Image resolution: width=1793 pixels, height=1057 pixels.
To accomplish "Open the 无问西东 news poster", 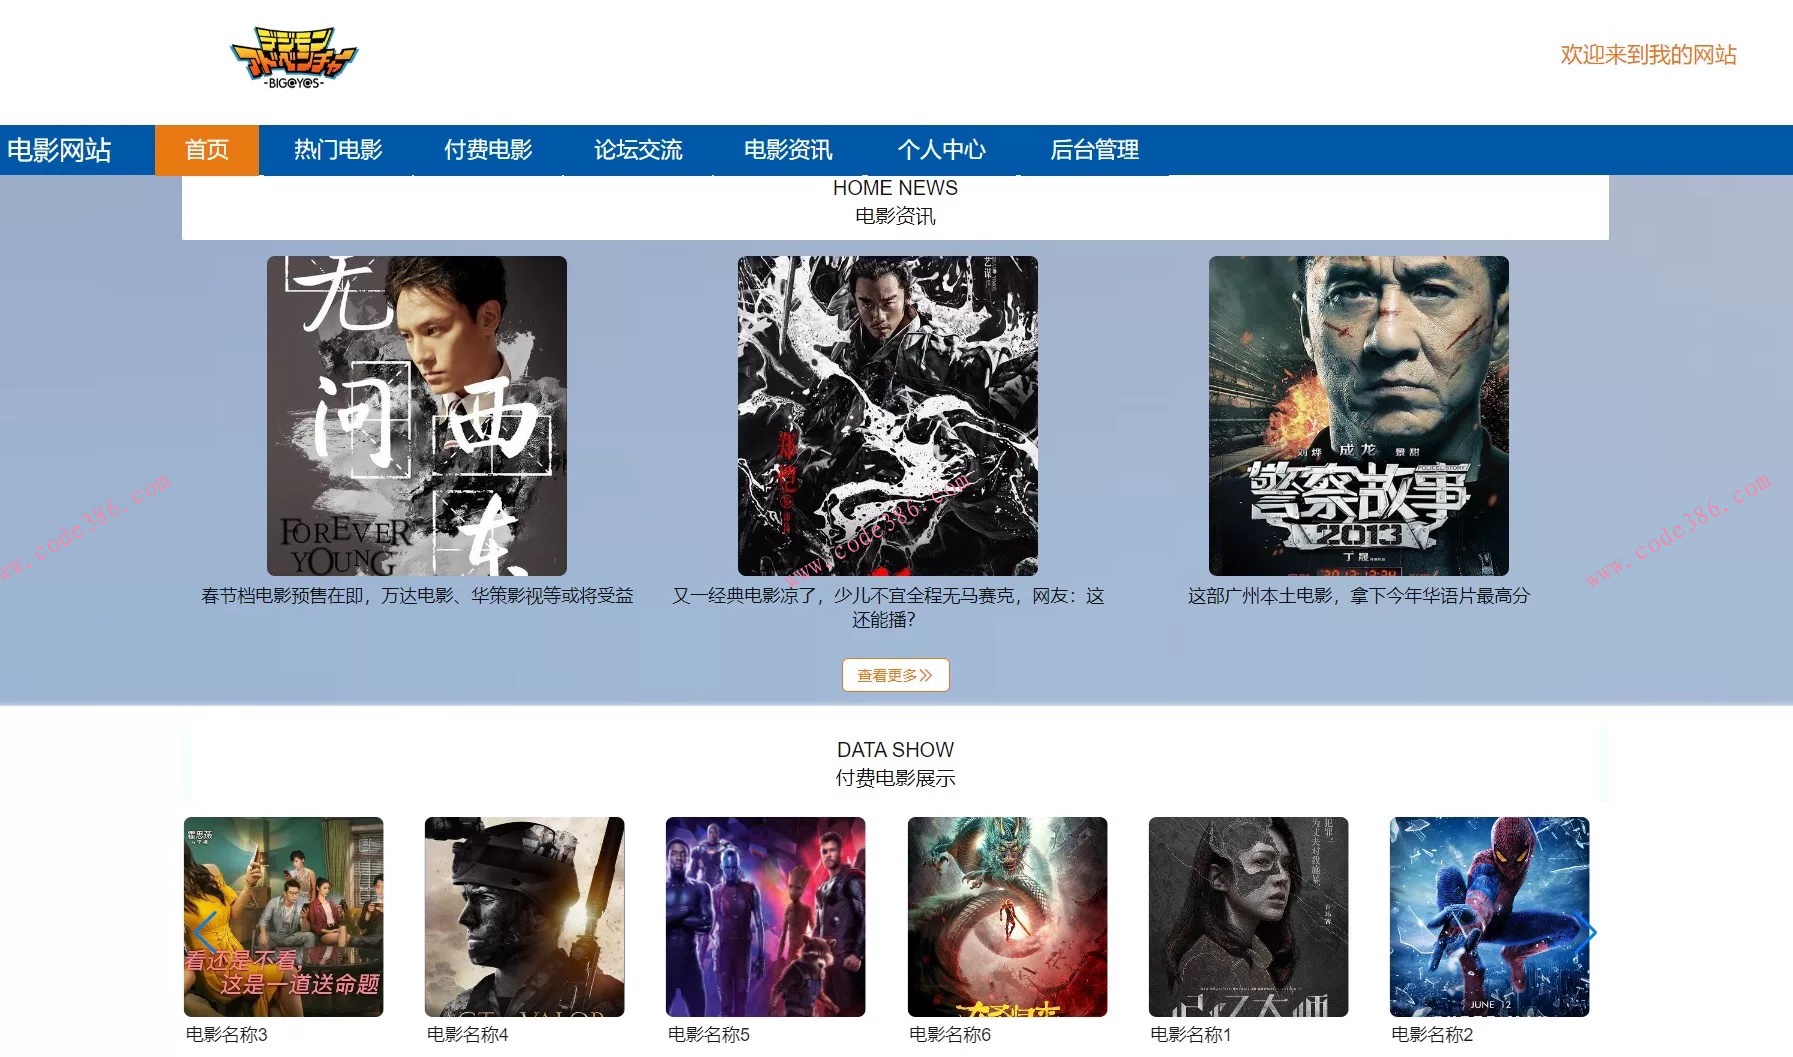I will [417, 416].
